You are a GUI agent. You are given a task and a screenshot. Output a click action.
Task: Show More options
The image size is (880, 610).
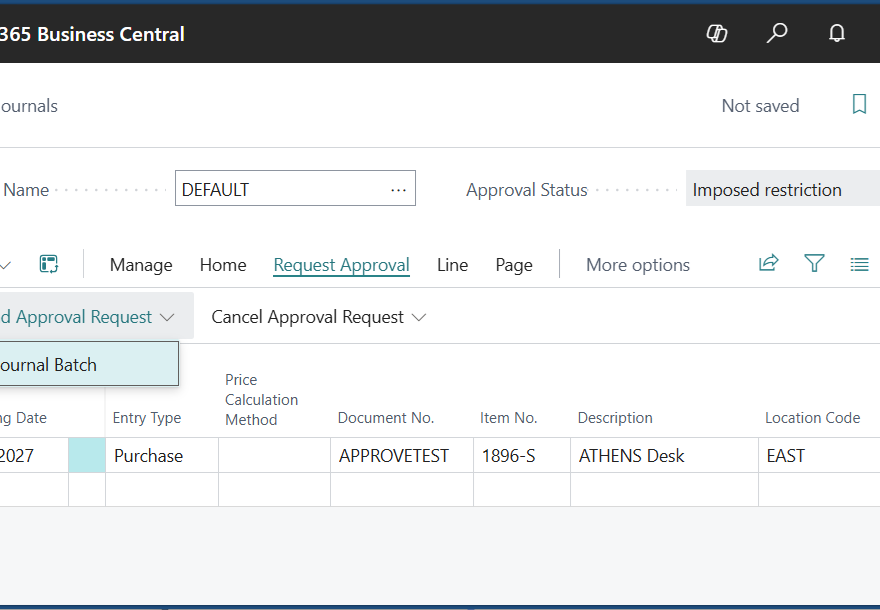(x=638, y=265)
